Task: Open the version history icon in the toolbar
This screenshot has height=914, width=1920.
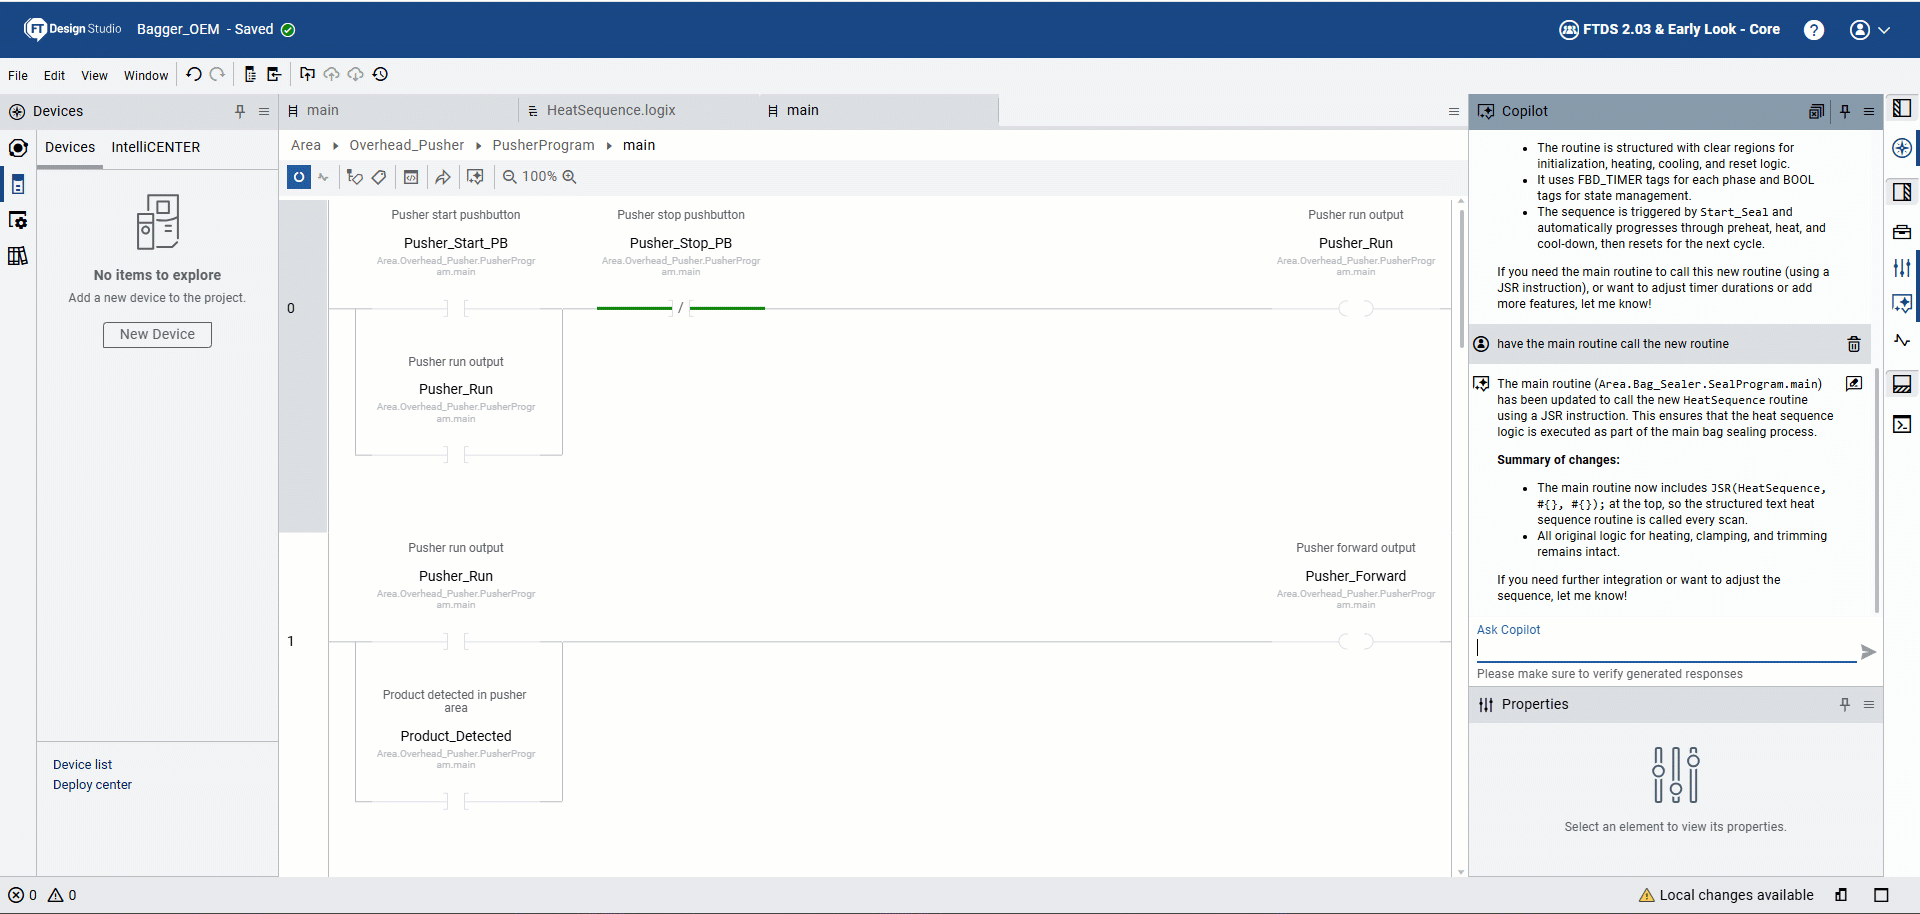Action: point(381,74)
